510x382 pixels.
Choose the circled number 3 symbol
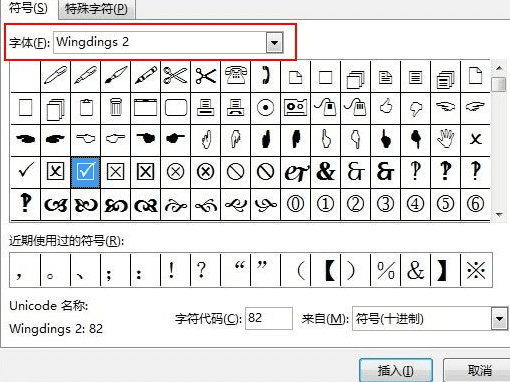(x=386, y=204)
